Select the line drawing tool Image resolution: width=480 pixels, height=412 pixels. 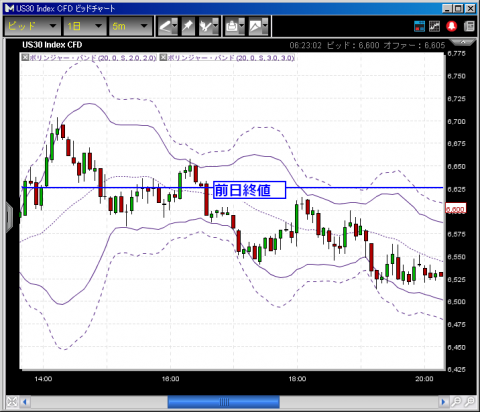[x=165, y=26]
